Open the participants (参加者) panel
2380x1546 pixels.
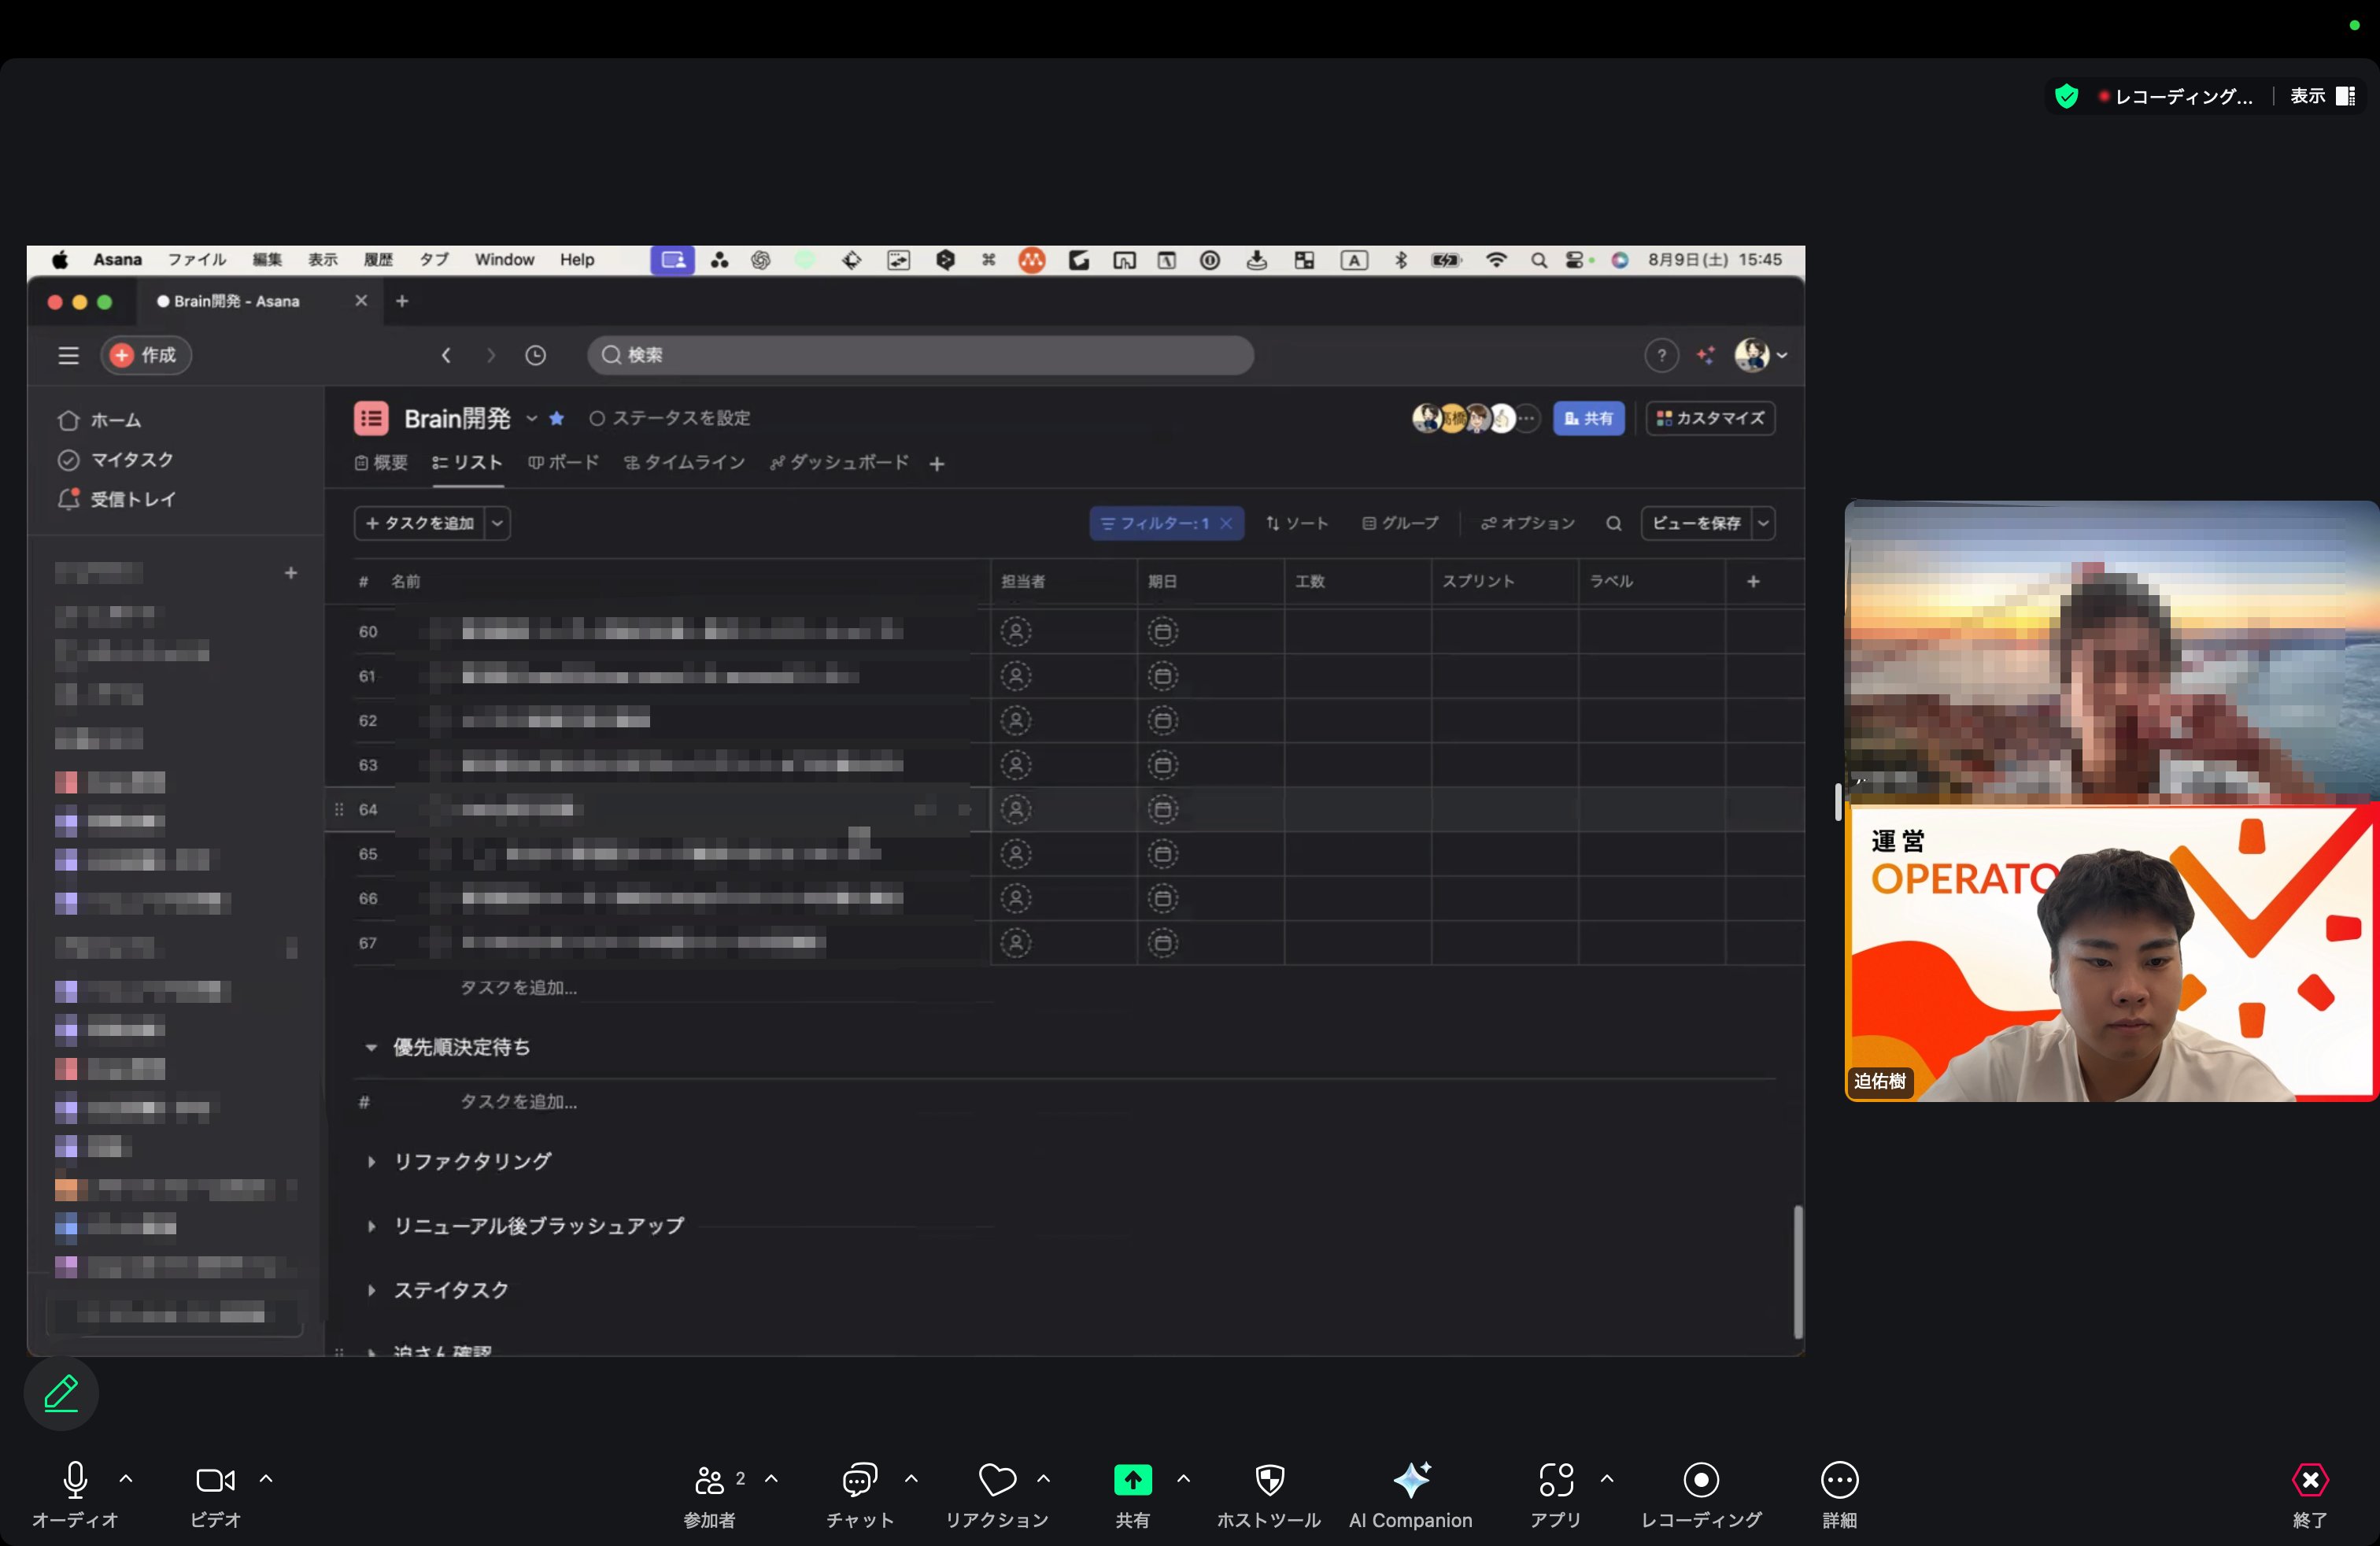[709, 1480]
